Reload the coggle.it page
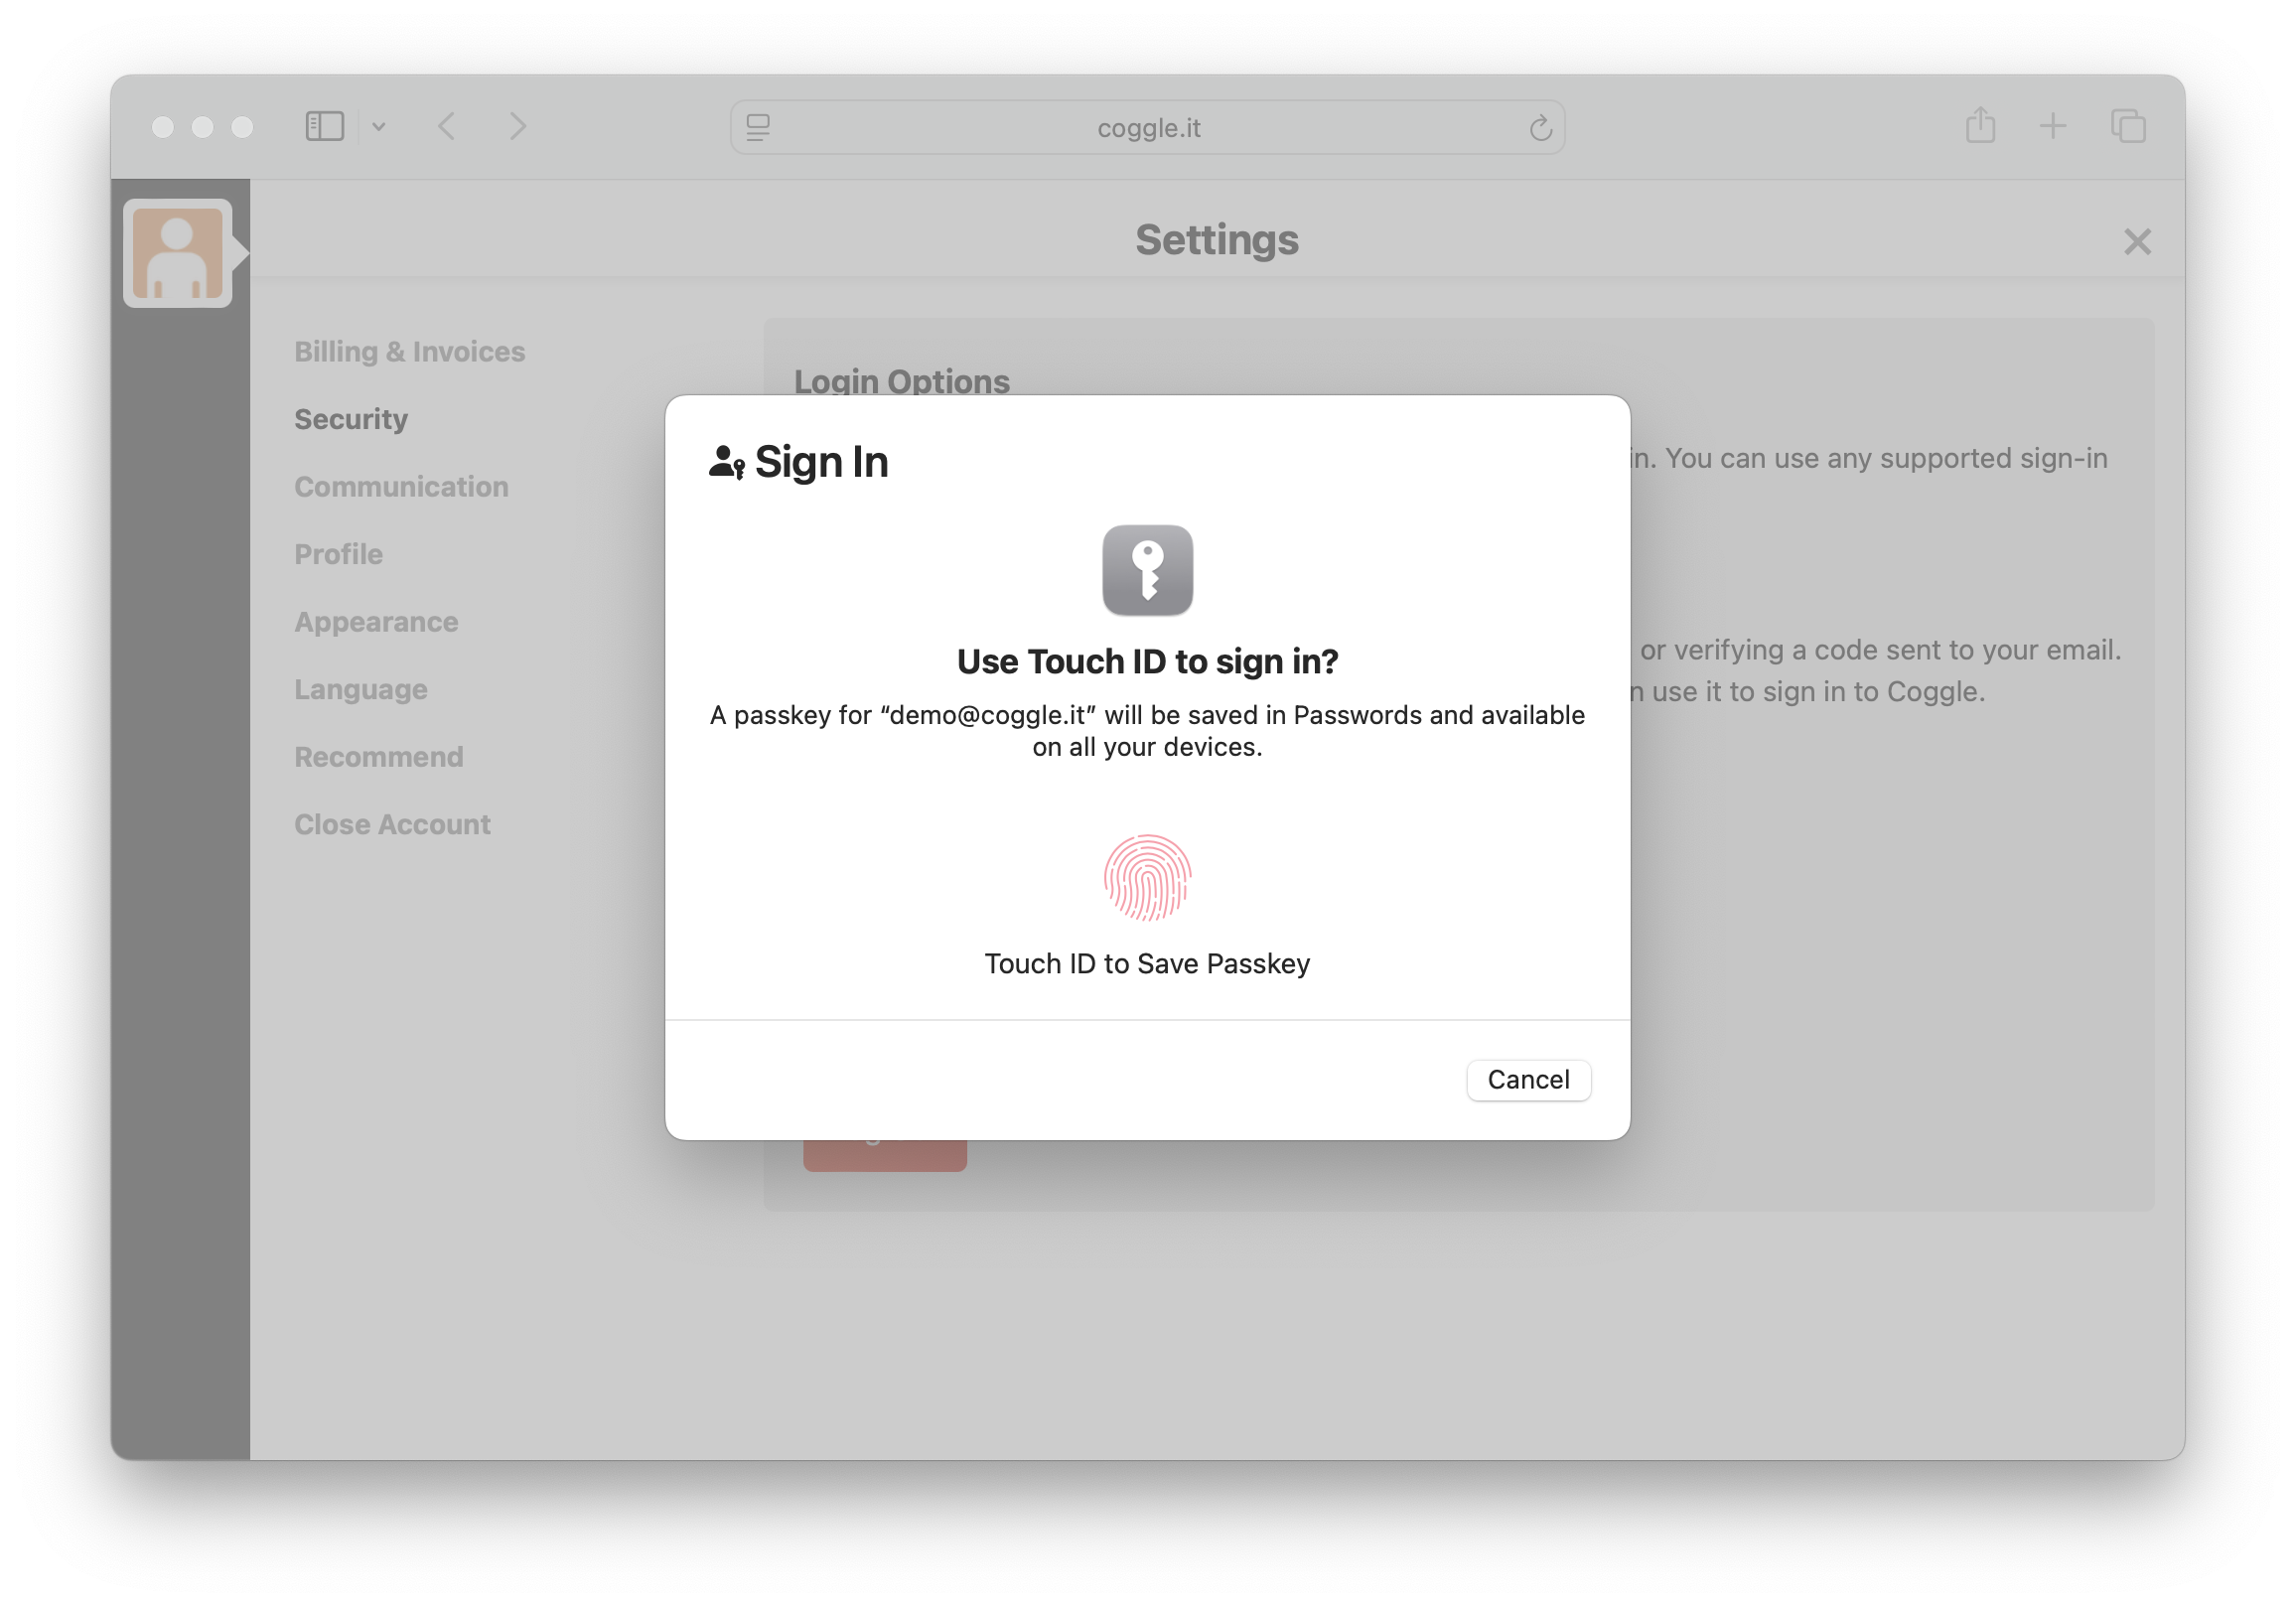 click(1539, 127)
